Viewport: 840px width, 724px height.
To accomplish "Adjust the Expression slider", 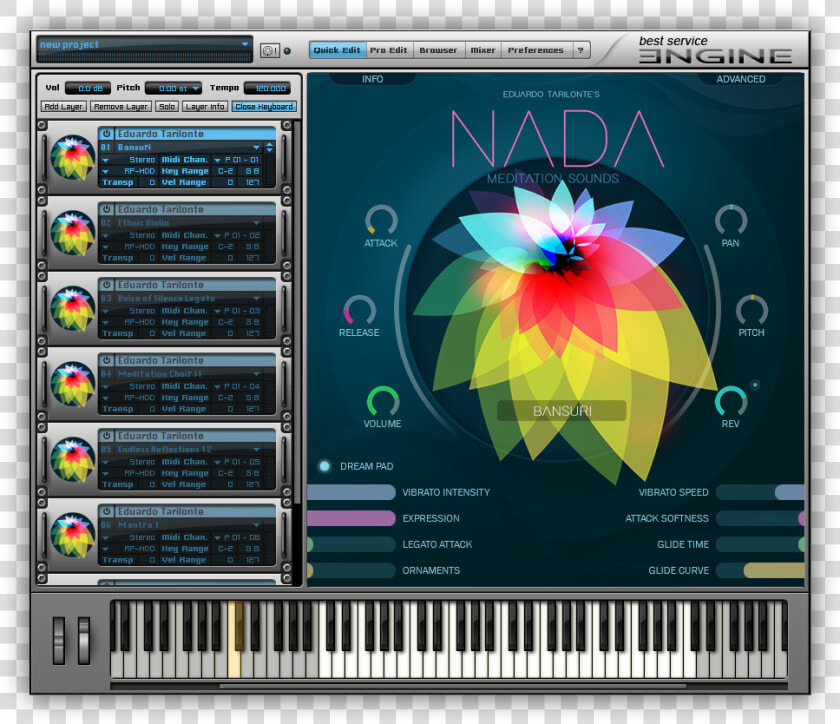I will (x=351, y=518).
